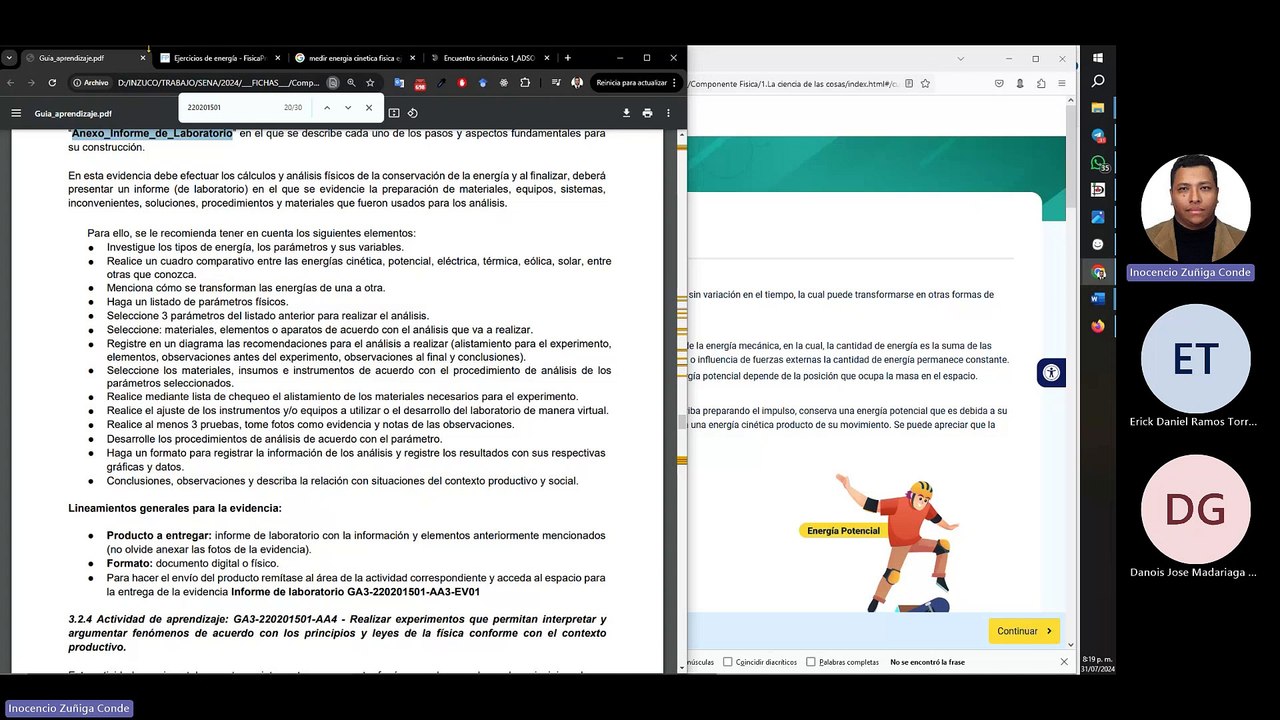1280x720 pixels.
Task: Open the Chrome zoom magnifier icon
Action: (x=351, y=83)
